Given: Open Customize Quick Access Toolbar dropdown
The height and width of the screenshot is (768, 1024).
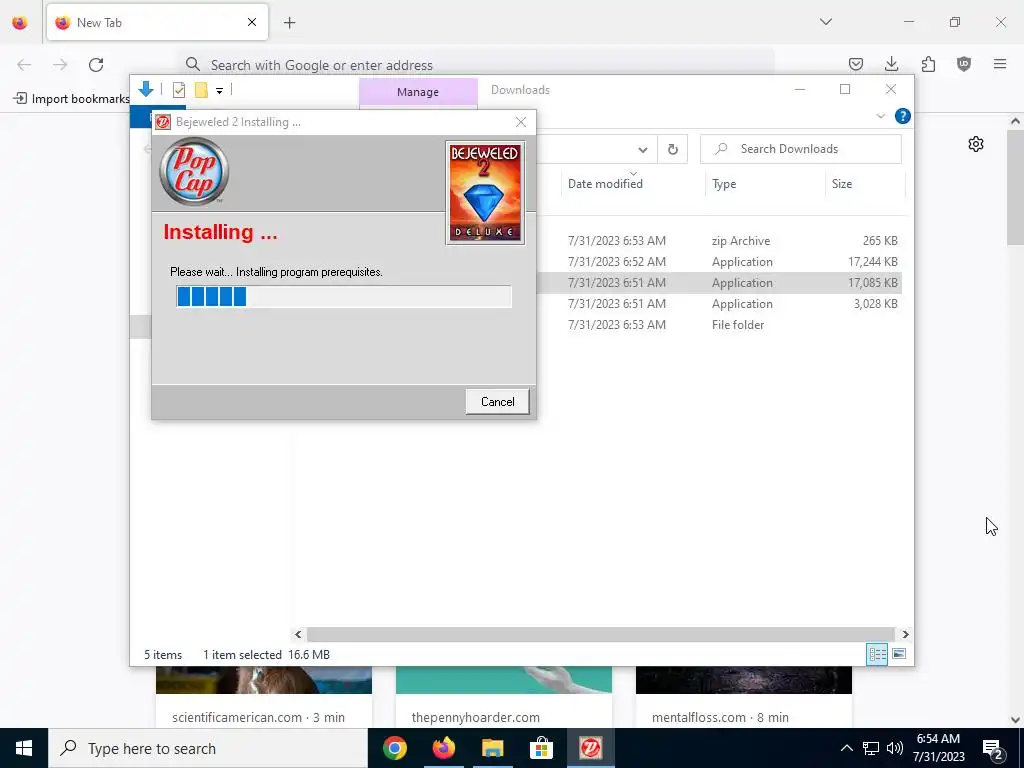Looking at the screenshot, I should pyautogui.click(x=219, y=91).
